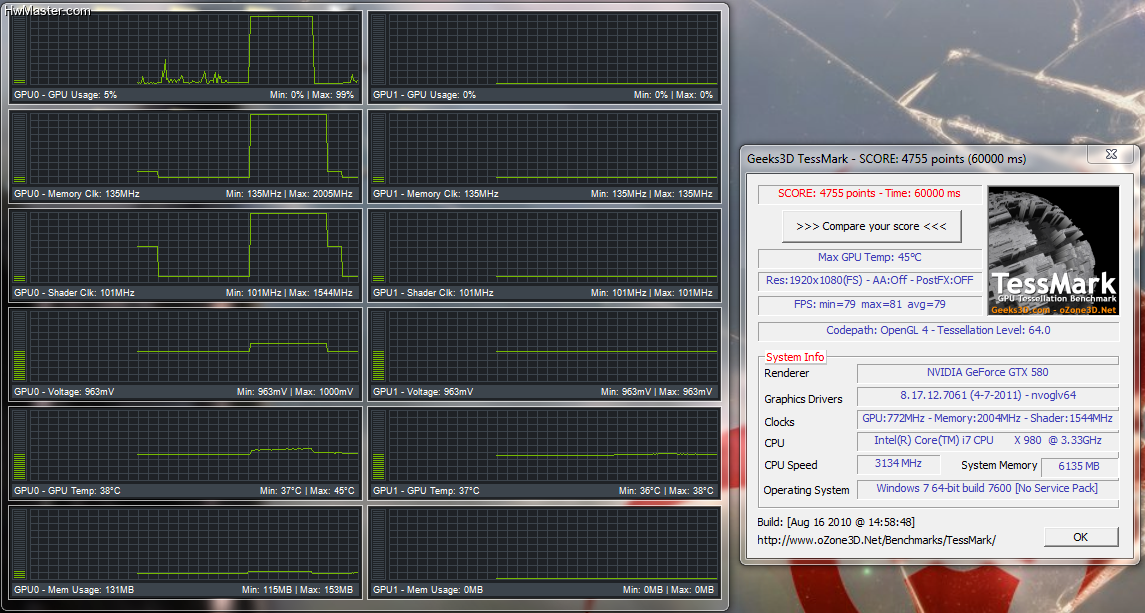The image size is (1145, 613).
Task: Click the 'Graphics Drivers' row label
Action: point(803,399)
